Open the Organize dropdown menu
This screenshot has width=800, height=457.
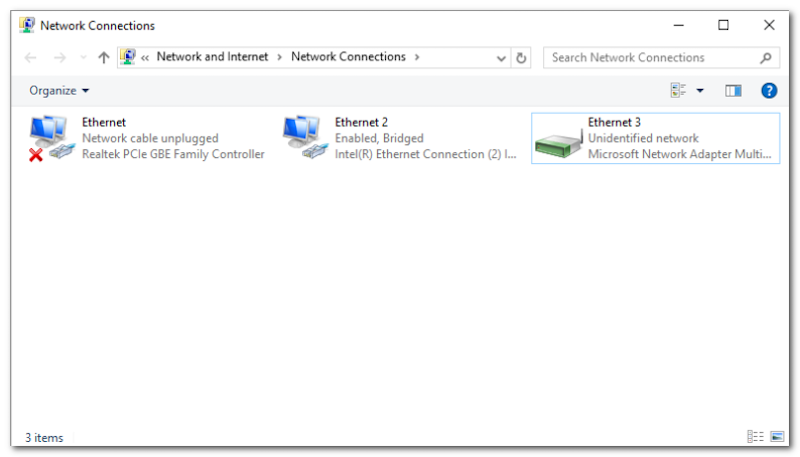point(59,91)
